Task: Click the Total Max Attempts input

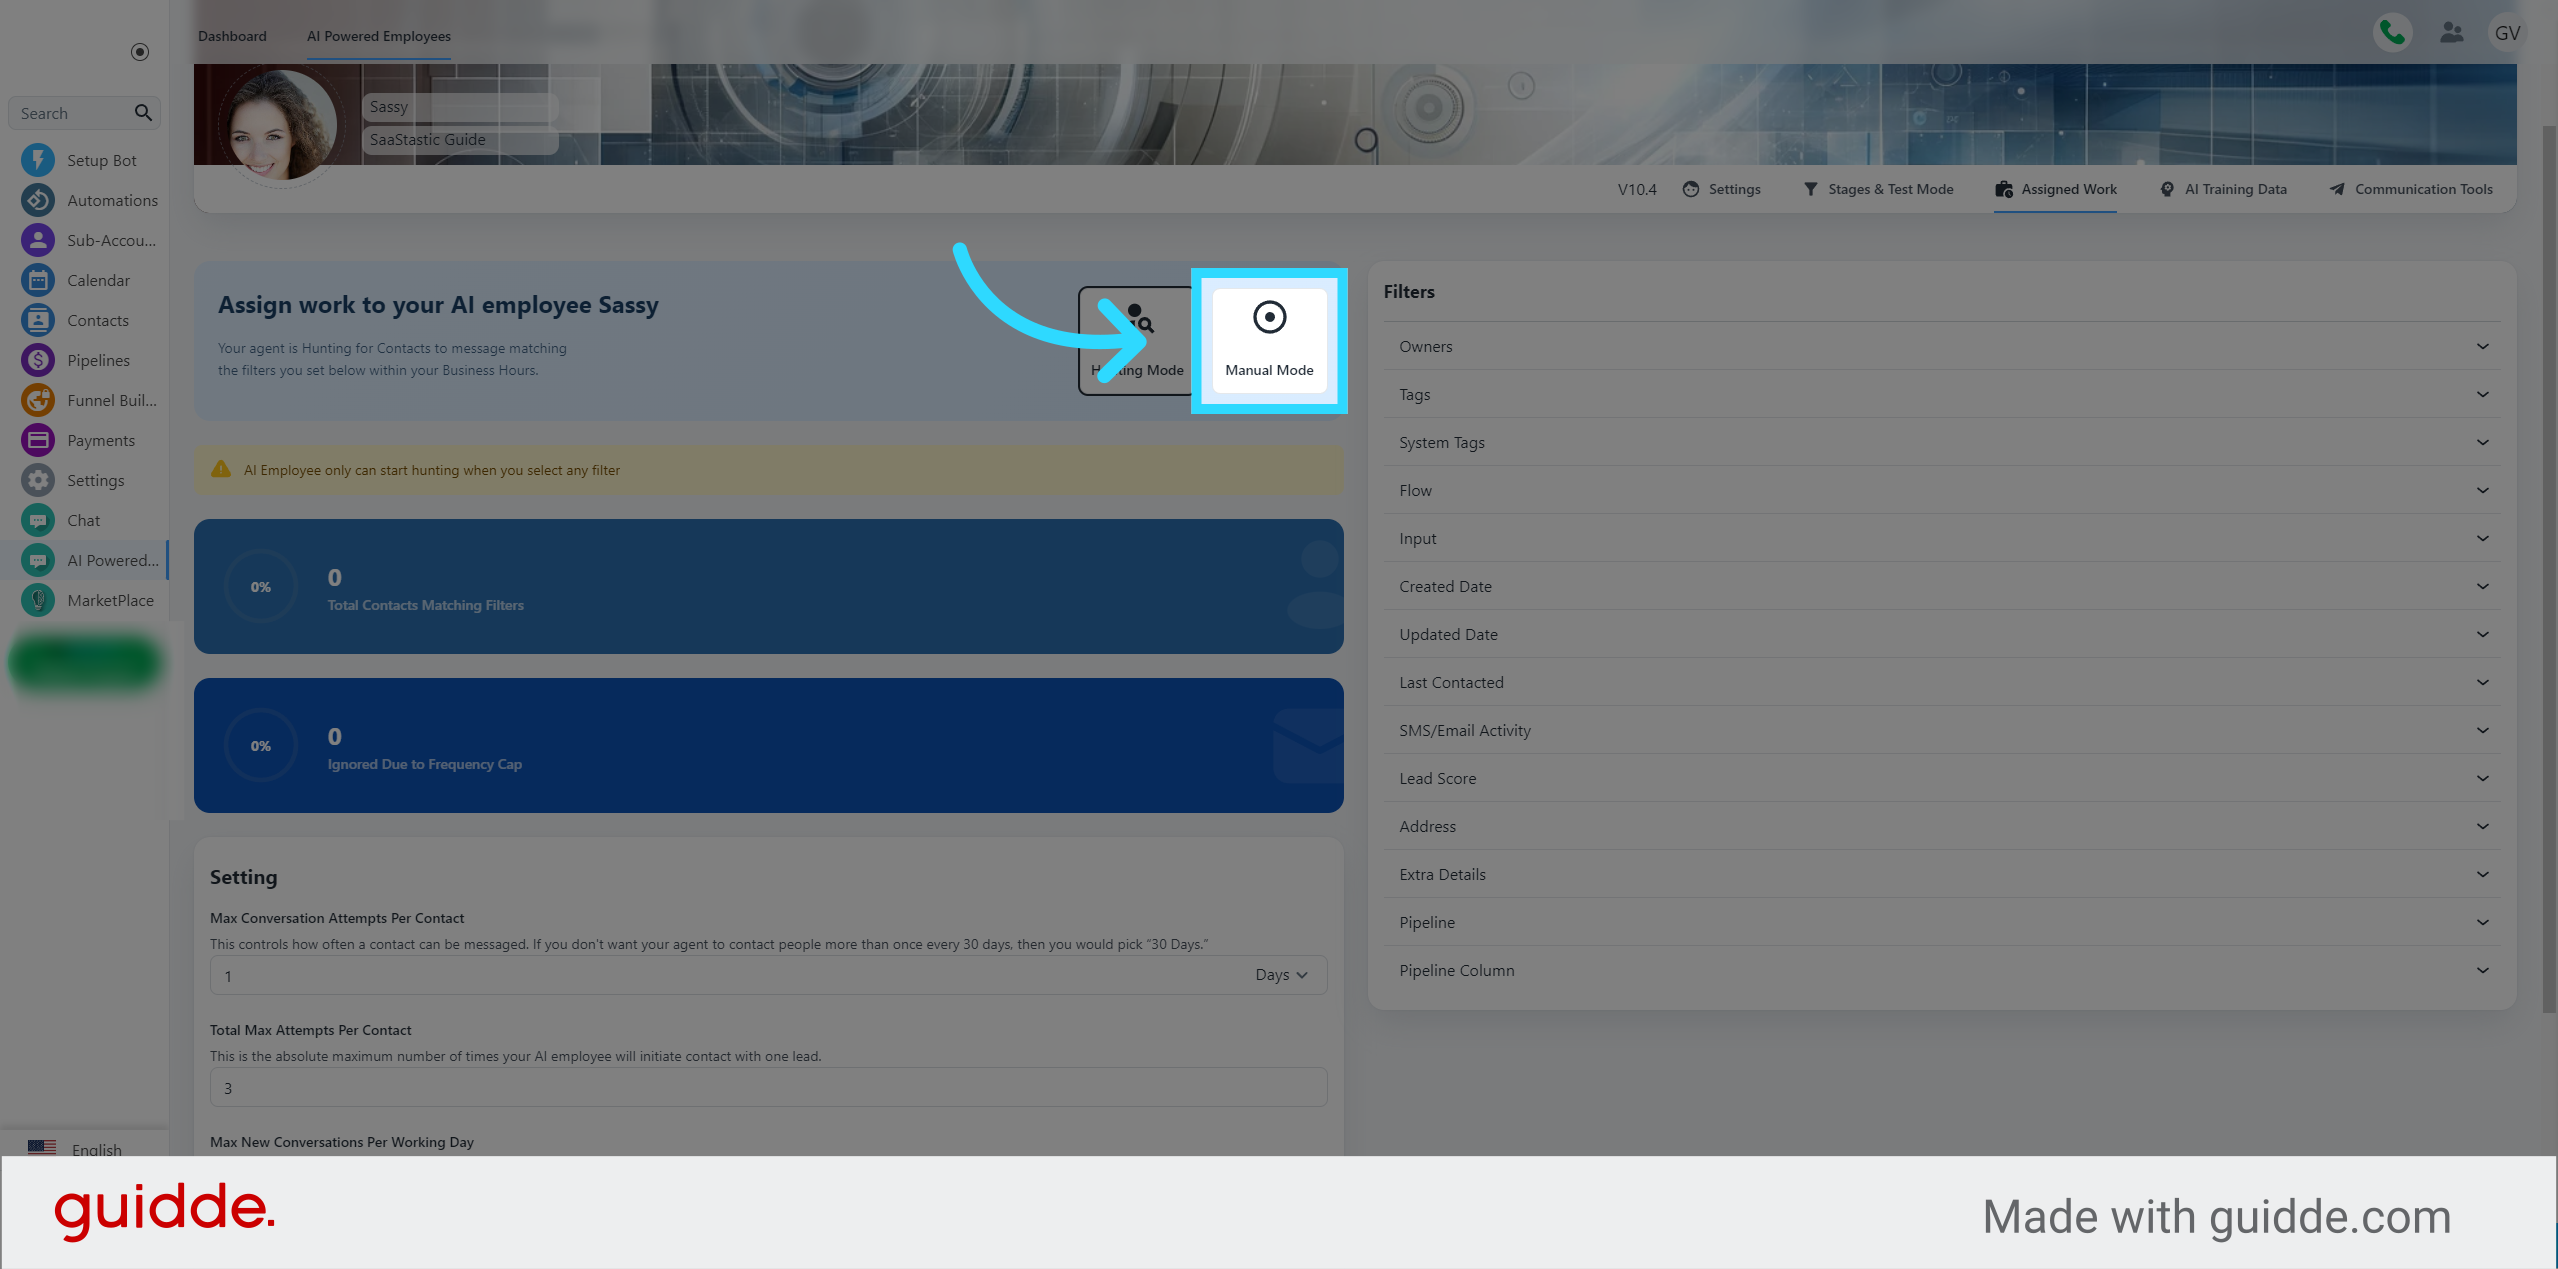Action: 768,1087
